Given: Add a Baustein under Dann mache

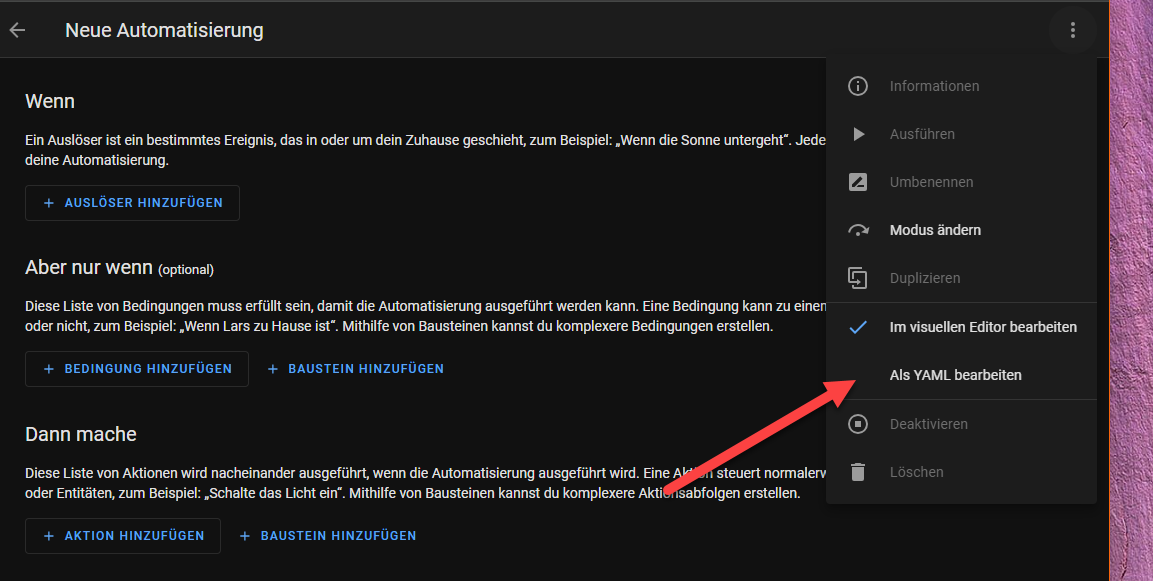Looking at the screenshot, I should [328, 536].
